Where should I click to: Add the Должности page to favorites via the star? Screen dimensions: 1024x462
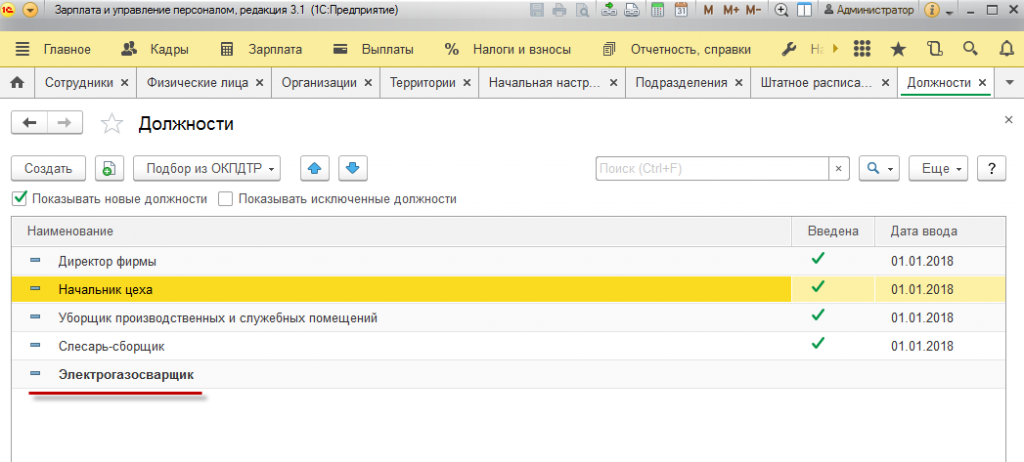pyautogui.click(x=112, y=124)
